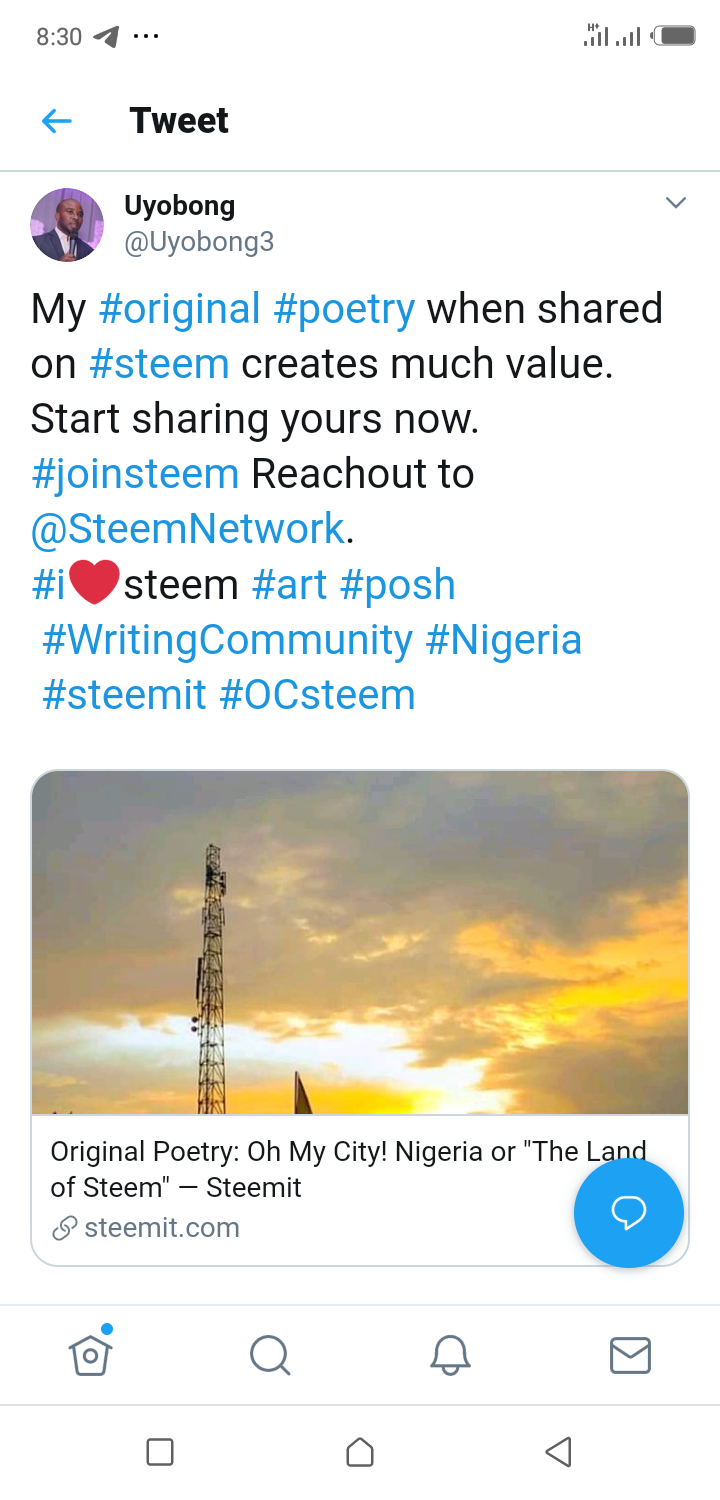Open Uyobong's profile picture
720x1500 pixels.
(67, 225)
